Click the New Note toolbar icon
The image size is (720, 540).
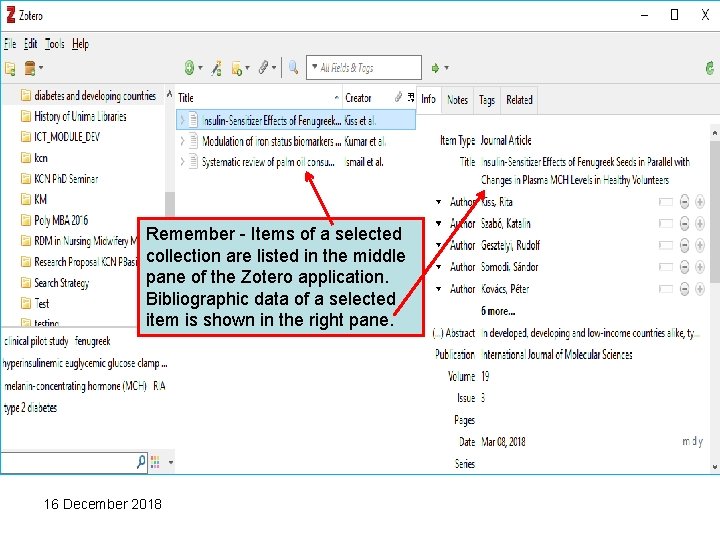point(237,68)
